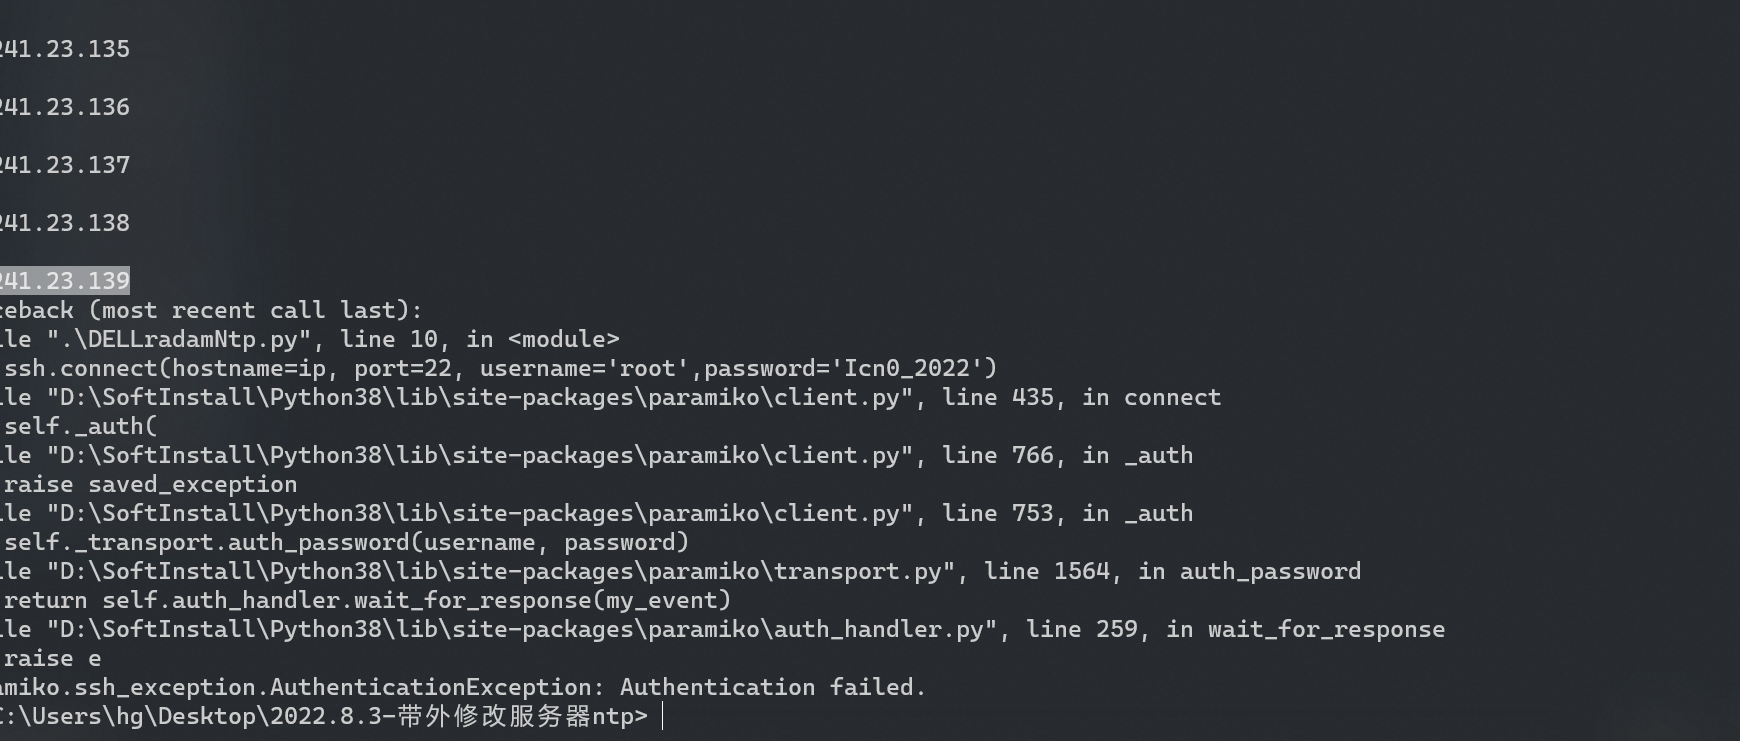1740x741 pixels.
Task: Click the IP line ending 241.23.135
Action: click(x=65, y=49)
